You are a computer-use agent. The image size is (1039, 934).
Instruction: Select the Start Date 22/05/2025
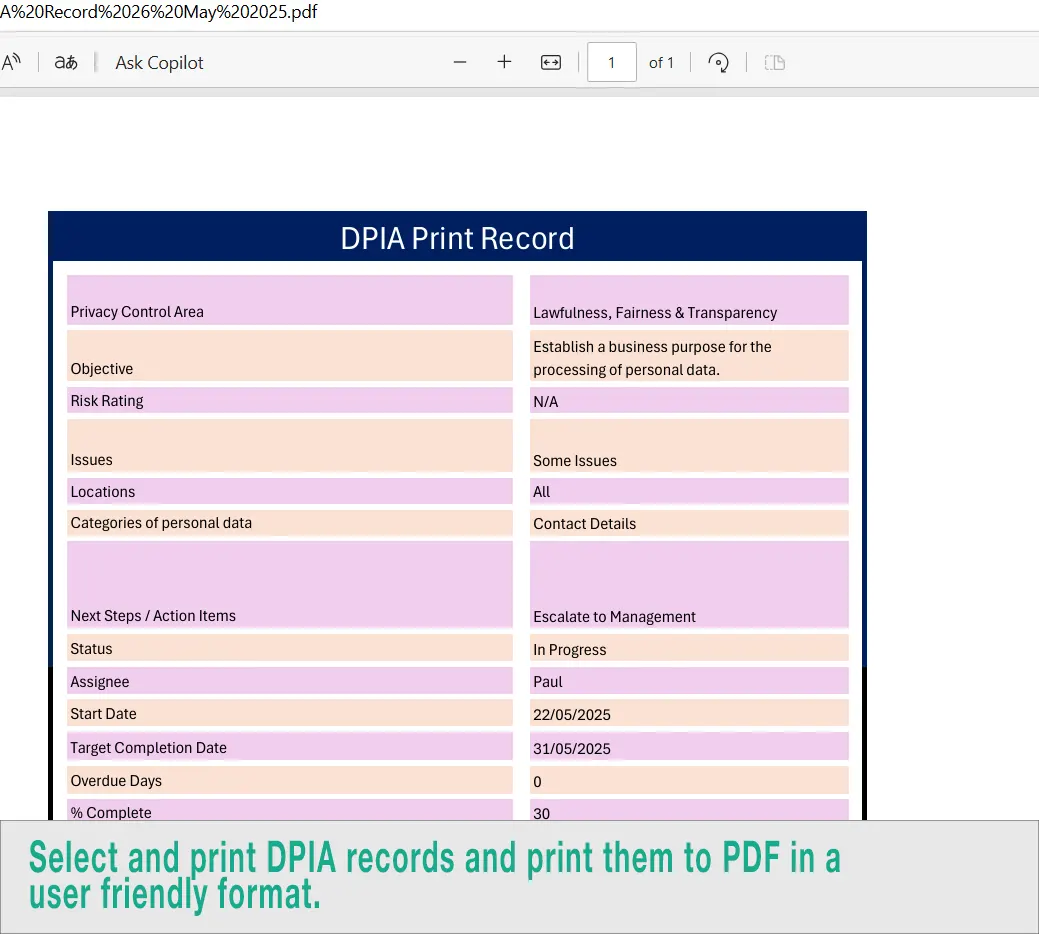point(689,714)
